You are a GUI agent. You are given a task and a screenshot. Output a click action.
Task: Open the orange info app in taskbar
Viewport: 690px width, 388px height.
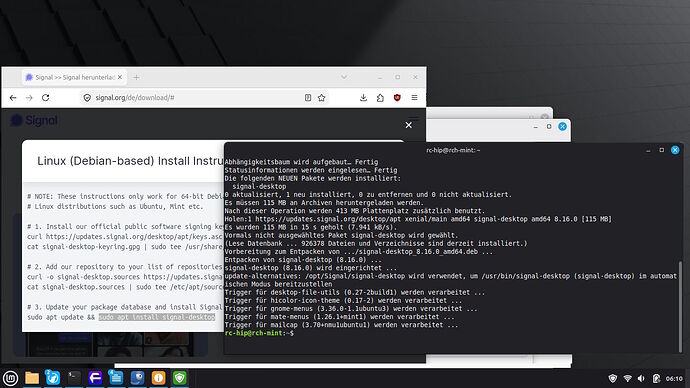click(x=158, y=378)
